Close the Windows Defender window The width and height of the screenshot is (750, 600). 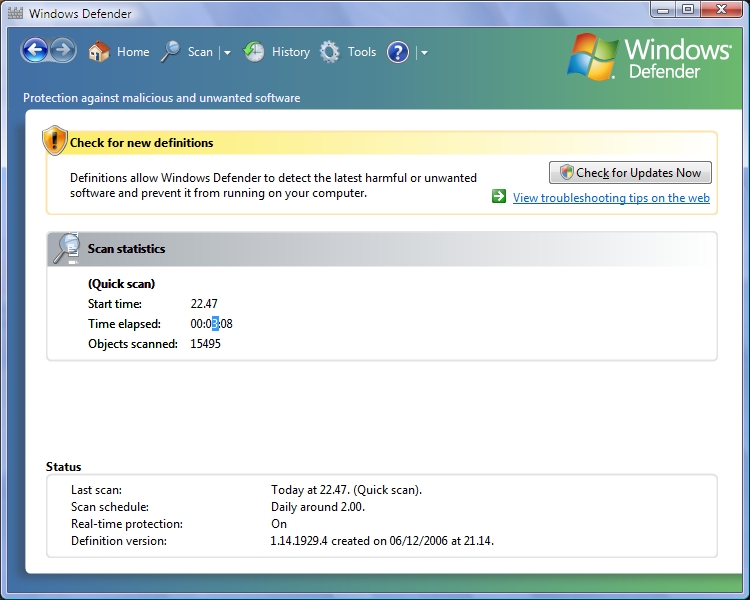(x=722, y=10)
